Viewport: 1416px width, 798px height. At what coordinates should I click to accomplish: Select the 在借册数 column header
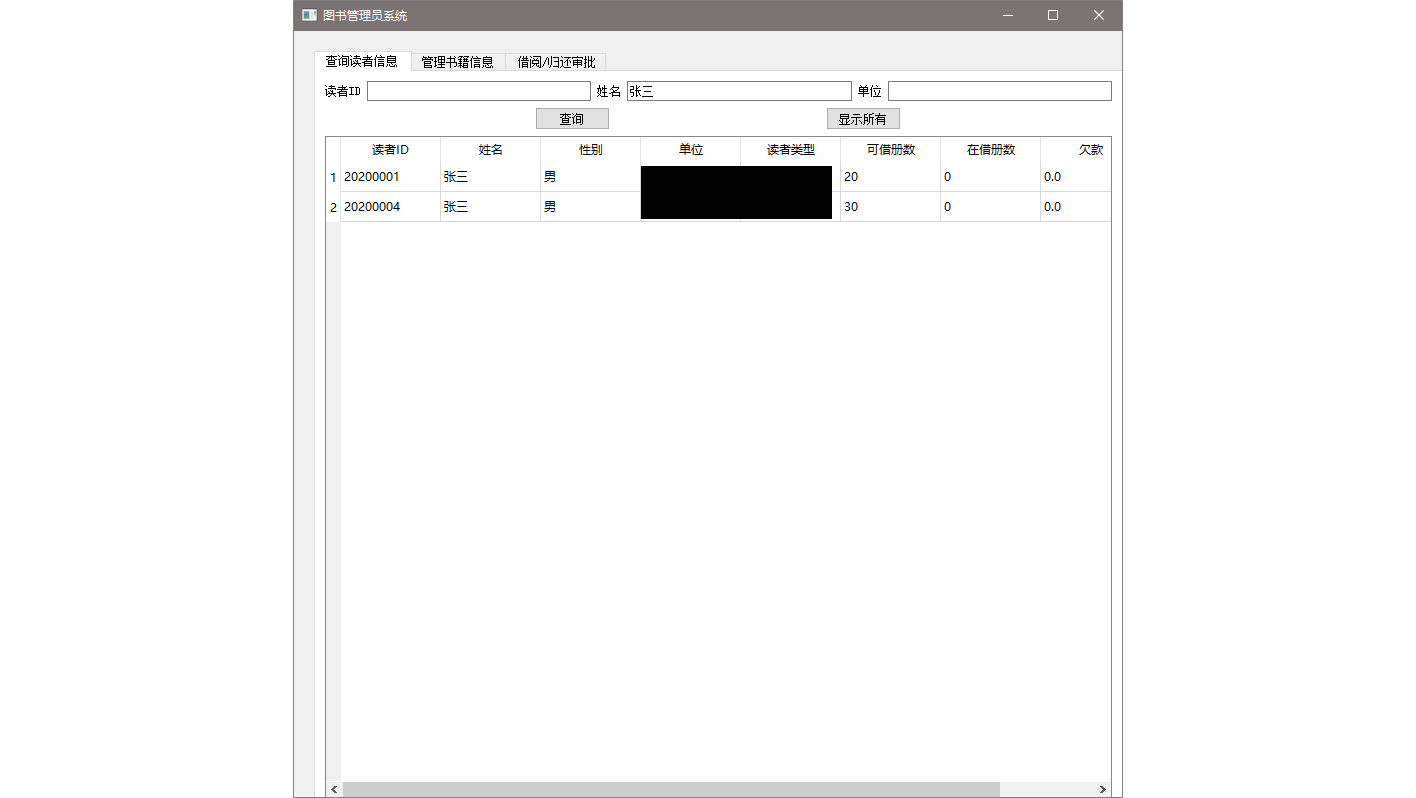coord(991,150)
